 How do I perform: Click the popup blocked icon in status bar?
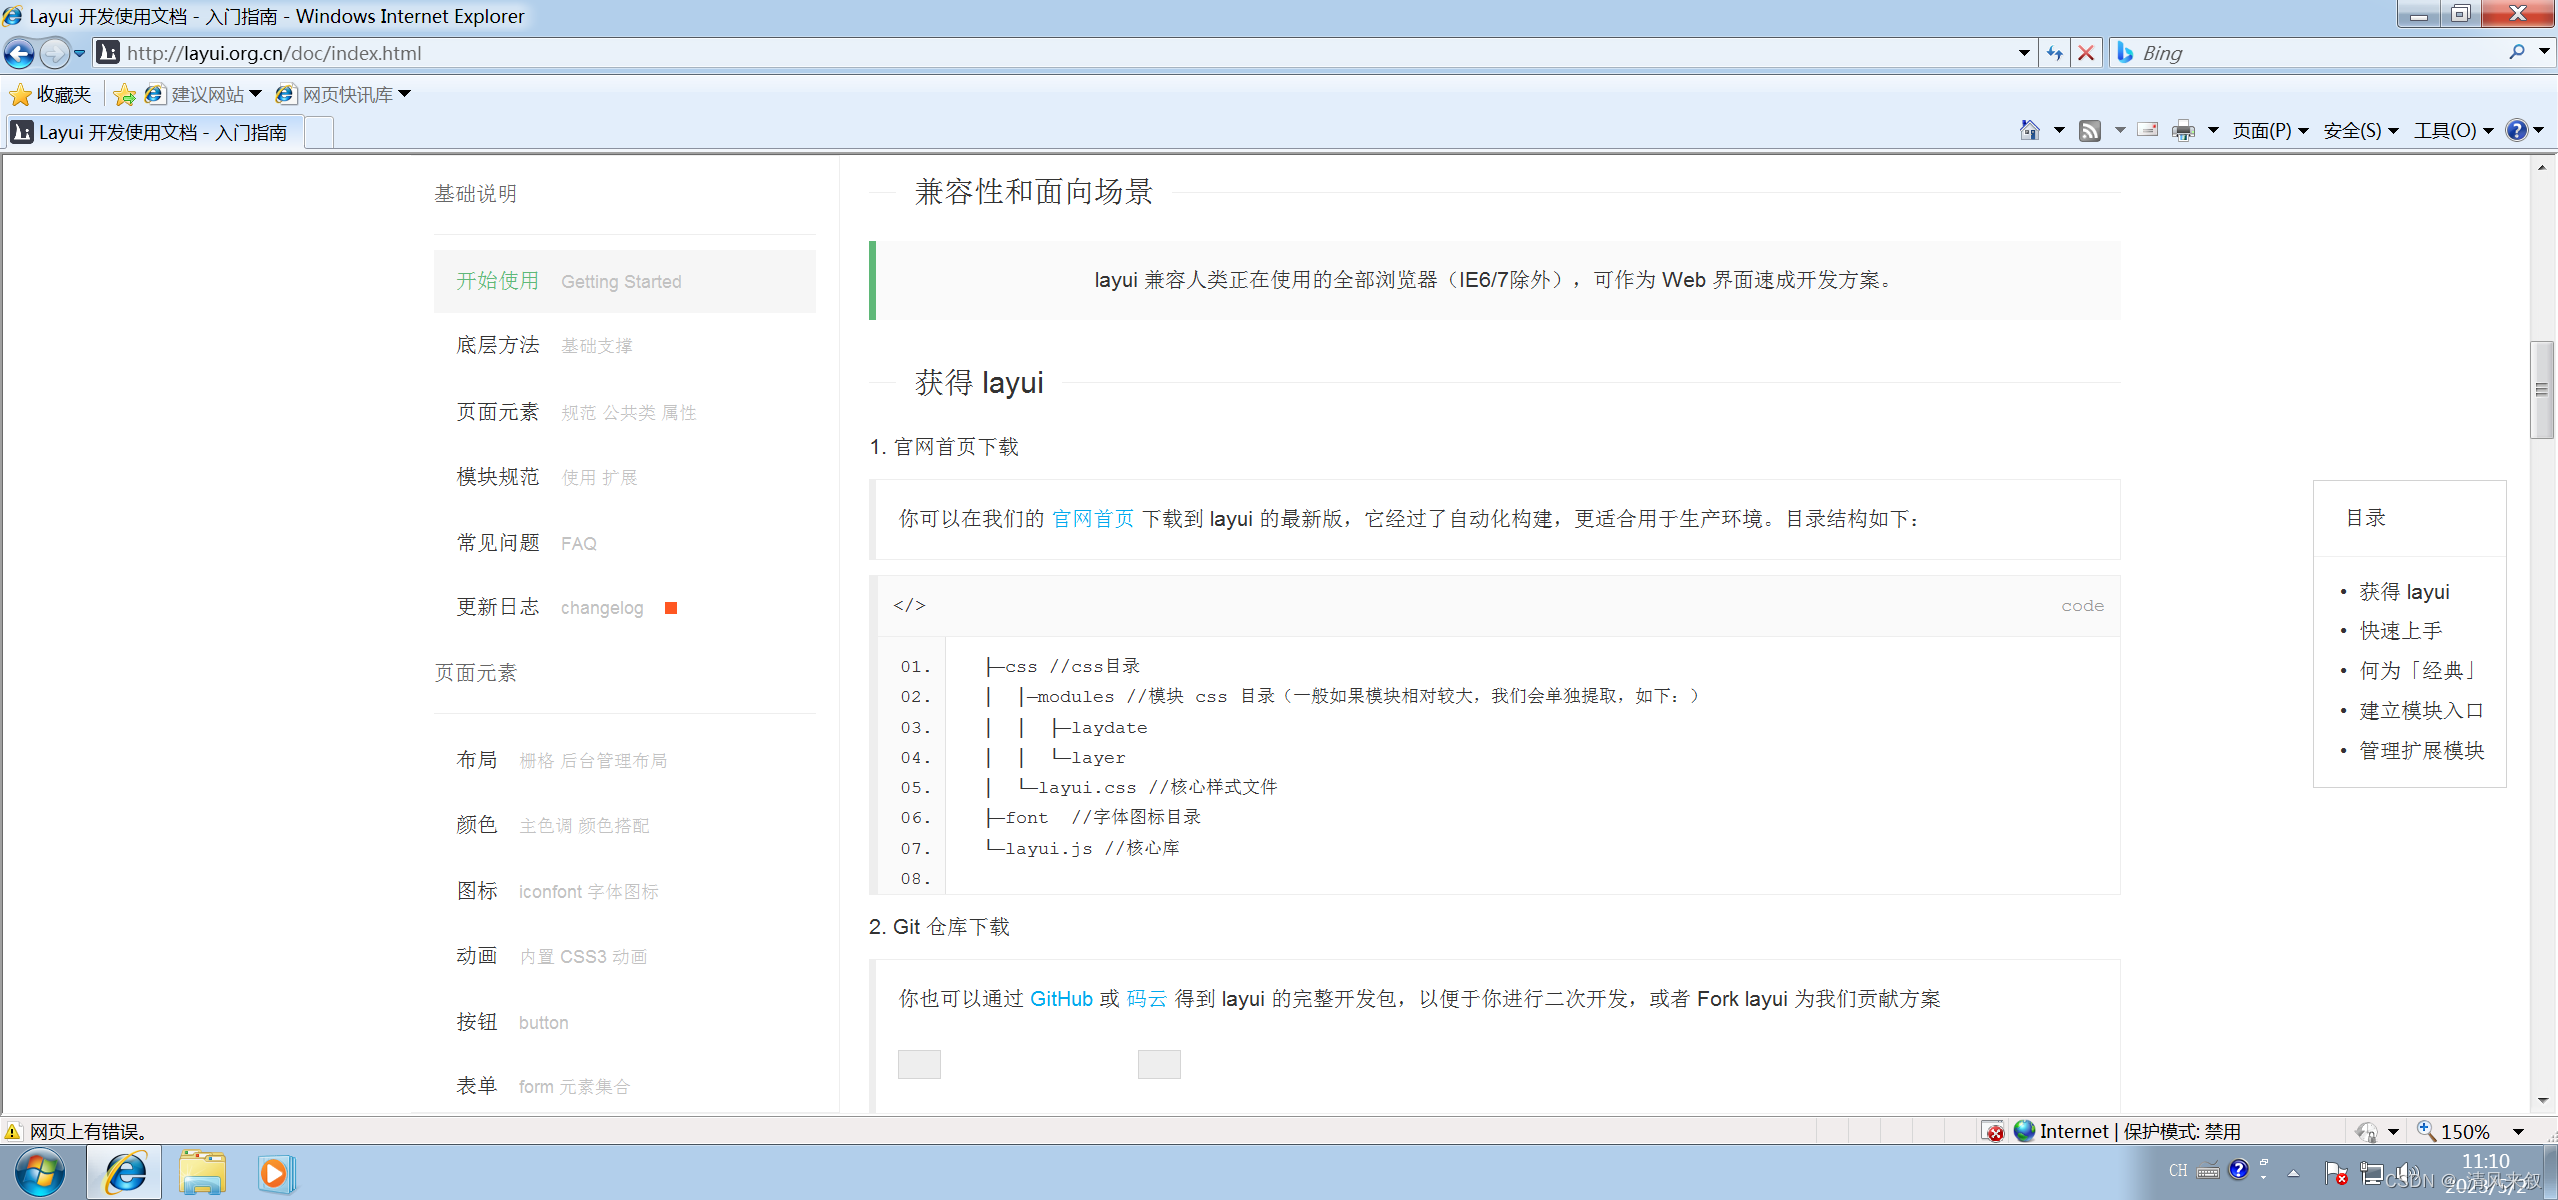(x=1993, y=1131)
